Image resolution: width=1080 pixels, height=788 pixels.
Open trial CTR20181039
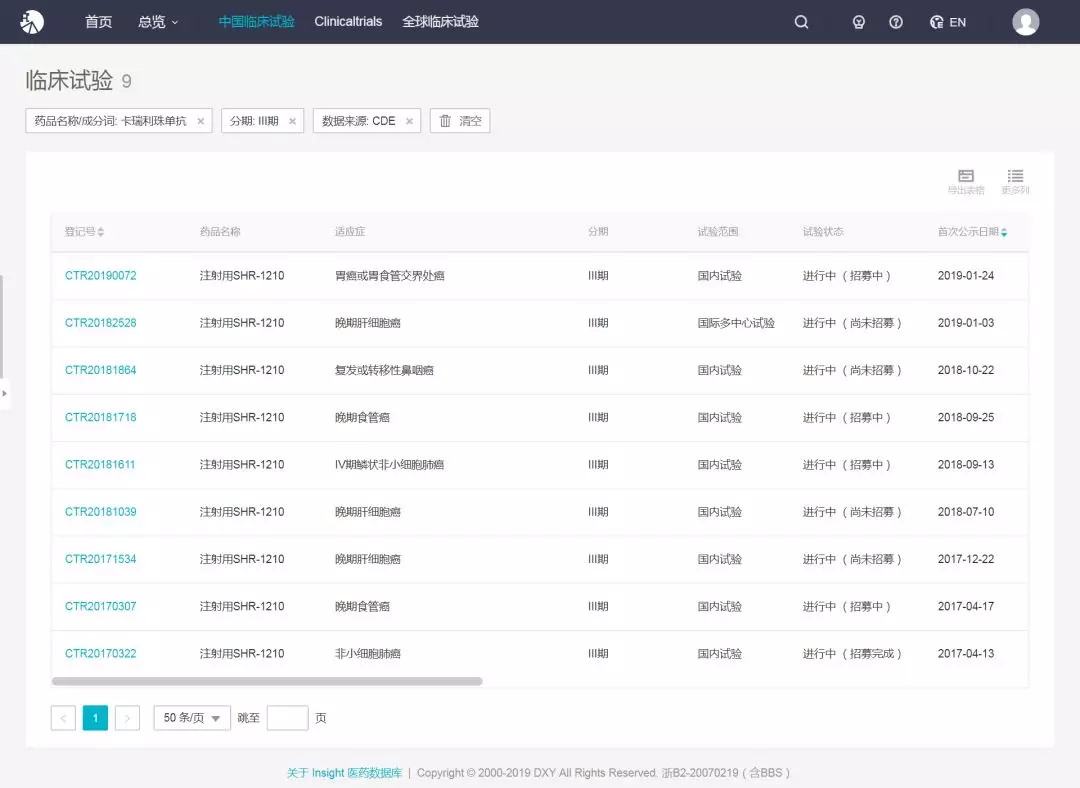point(101,512)
